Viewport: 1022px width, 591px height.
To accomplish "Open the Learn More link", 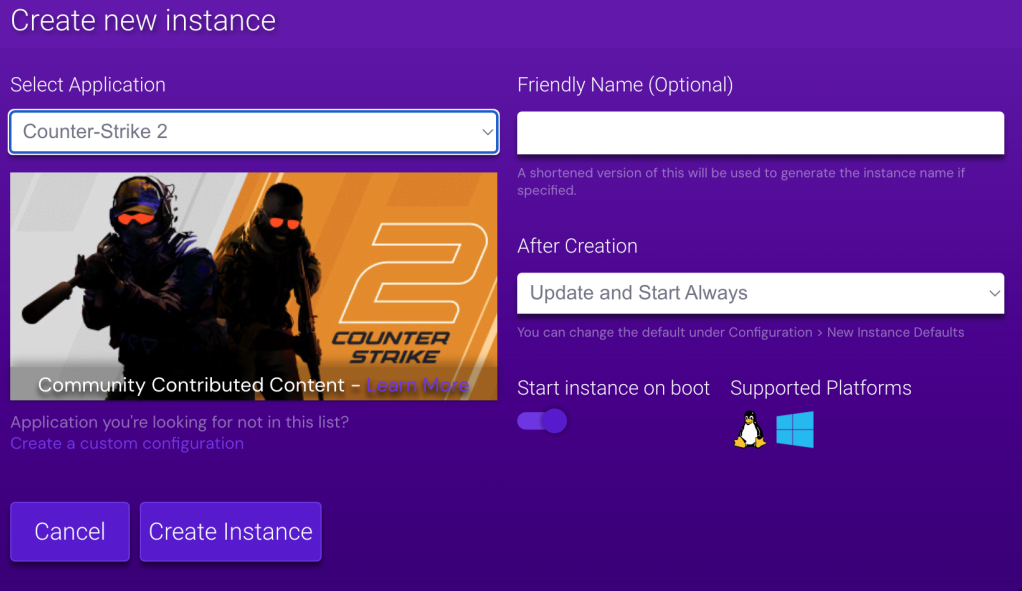I will point(418,385).
